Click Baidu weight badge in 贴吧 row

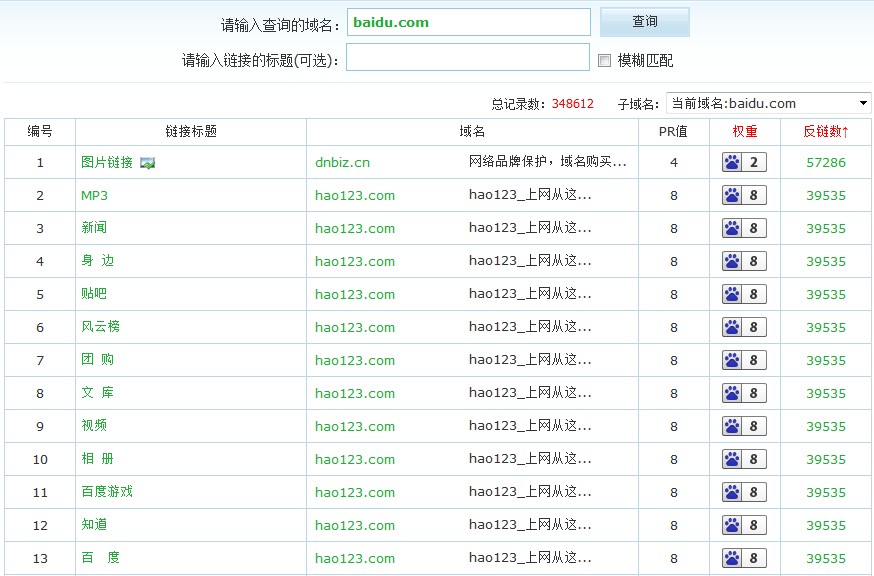click(x=744, y=294)
